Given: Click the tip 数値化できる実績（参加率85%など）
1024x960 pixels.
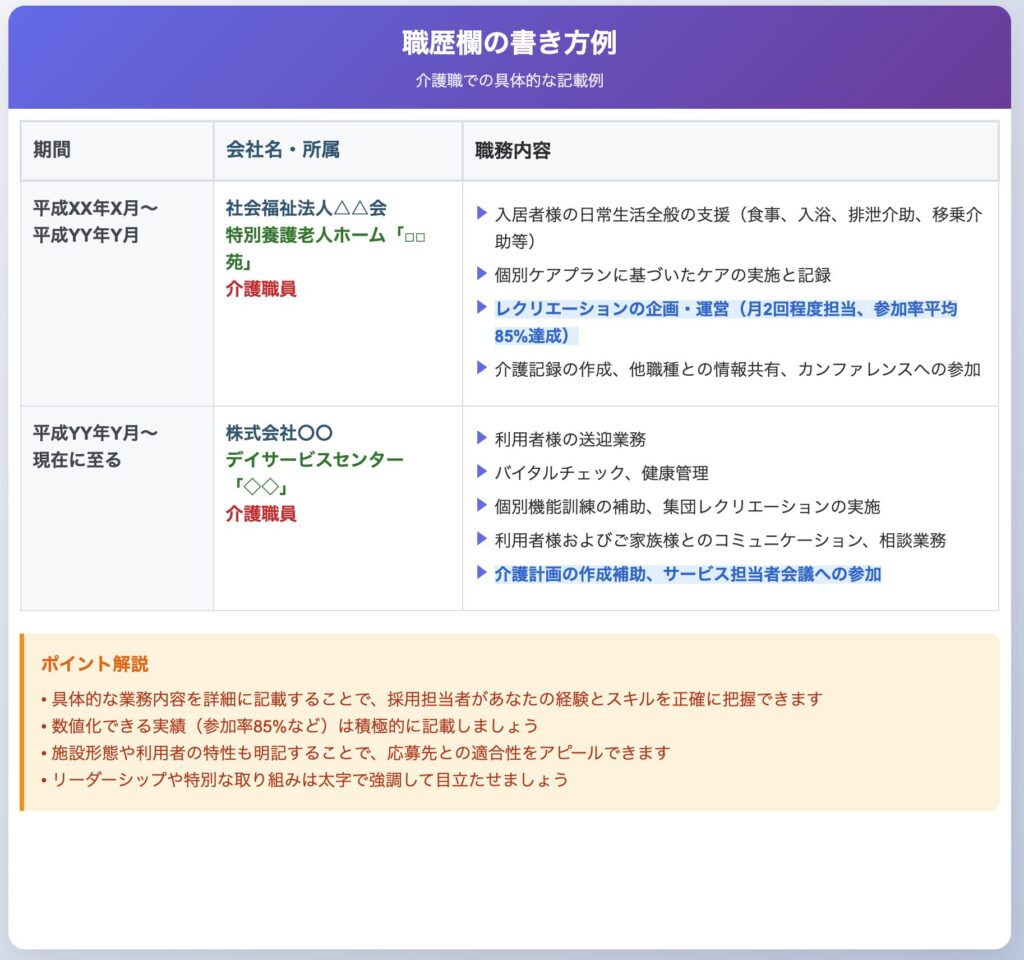Looking at the screenshot, I should pos(289,726).
